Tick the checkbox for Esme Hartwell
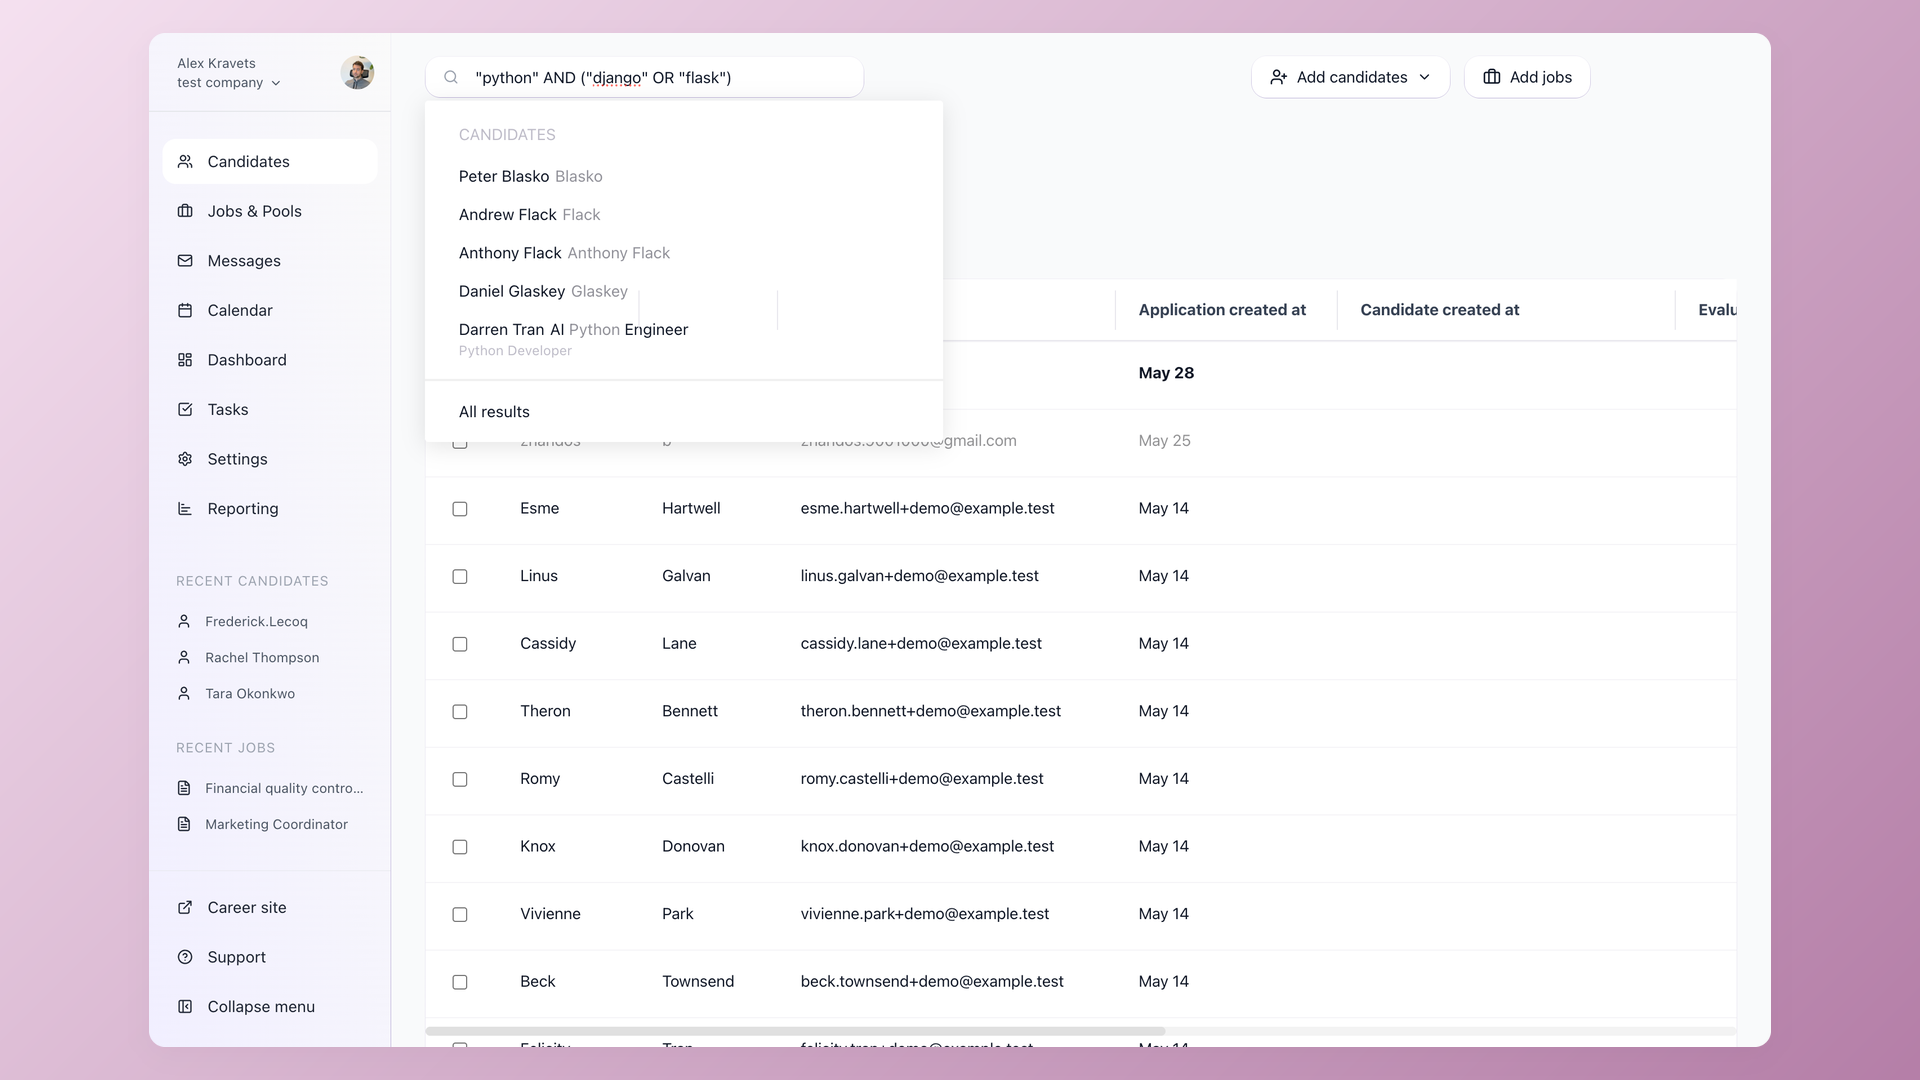Viewport: 1920px width, 1080px height. [460, 509]
